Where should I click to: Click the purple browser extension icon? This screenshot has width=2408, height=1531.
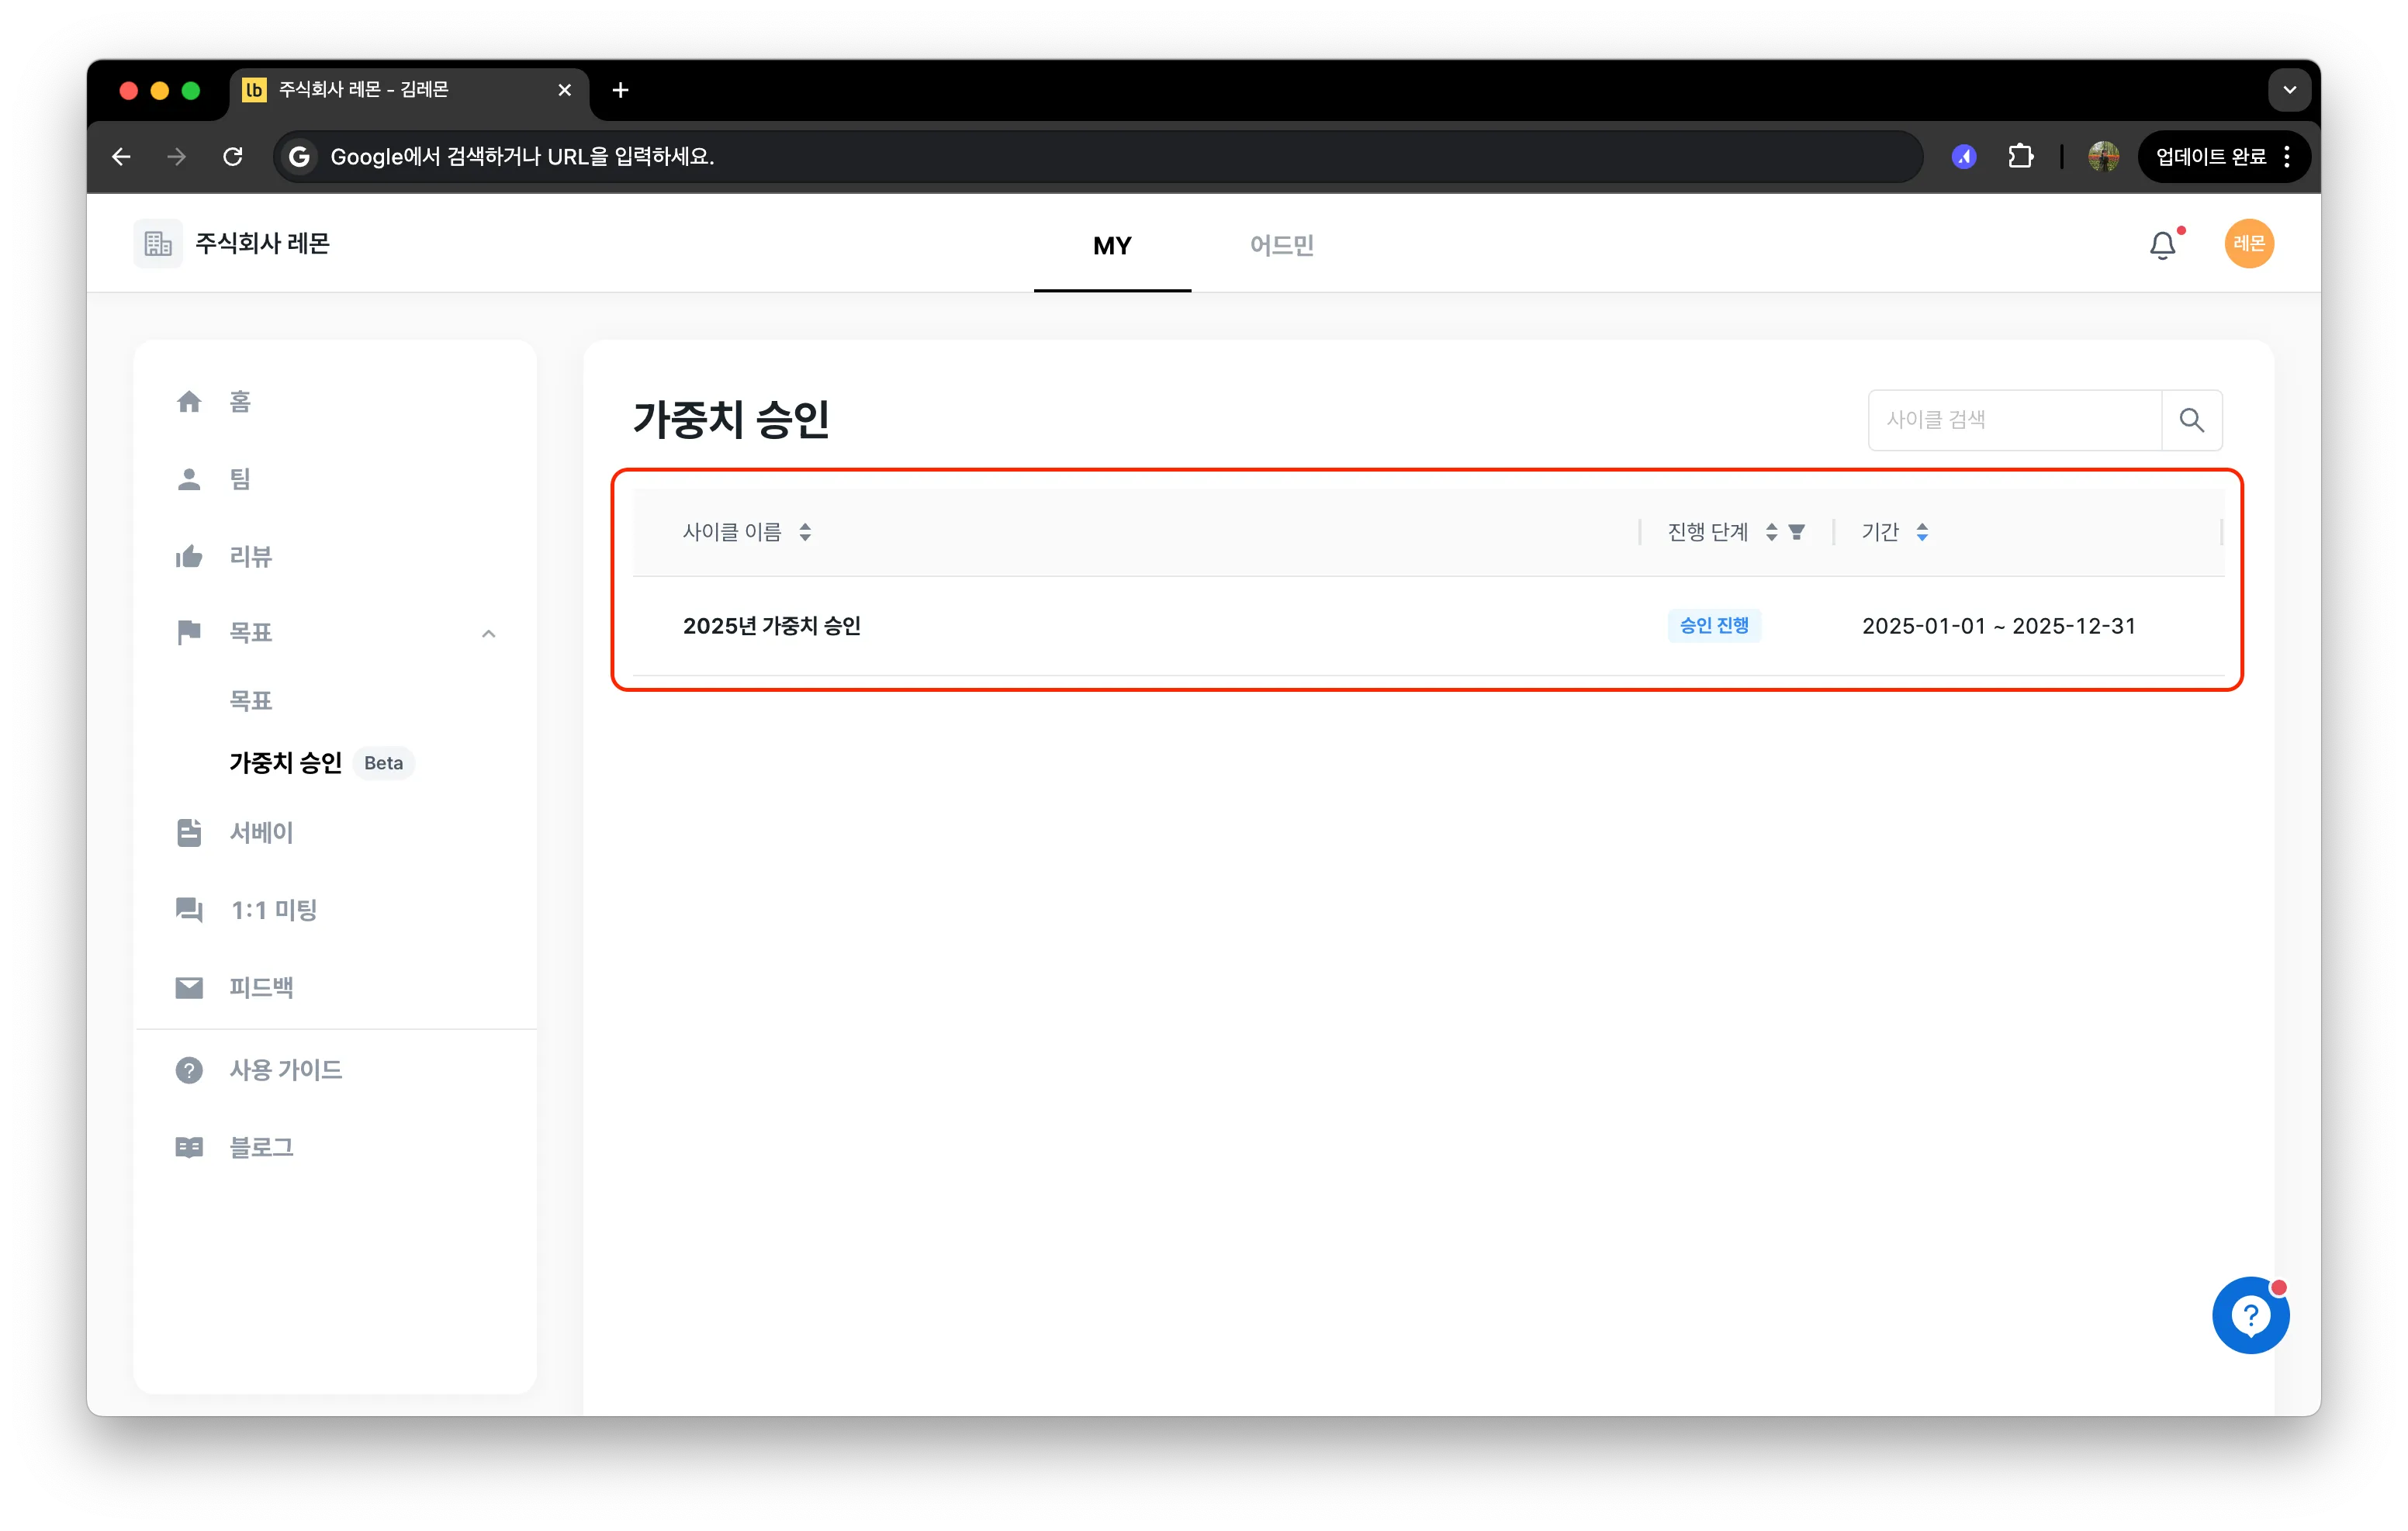click(1964, 156)
